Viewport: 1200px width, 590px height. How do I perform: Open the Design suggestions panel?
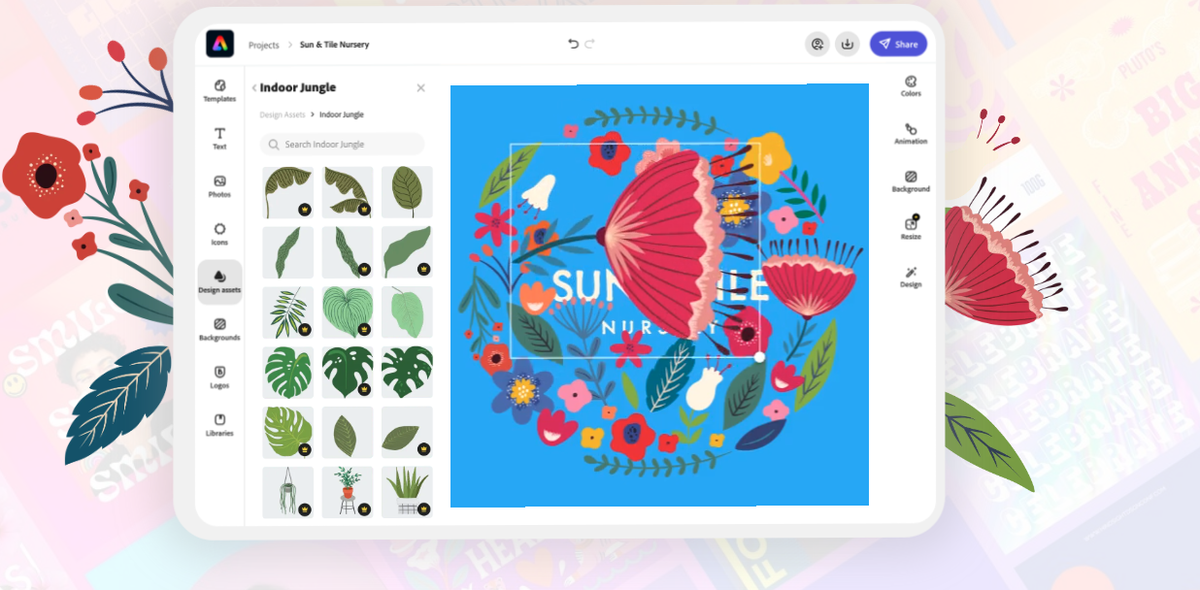point(910,276)
